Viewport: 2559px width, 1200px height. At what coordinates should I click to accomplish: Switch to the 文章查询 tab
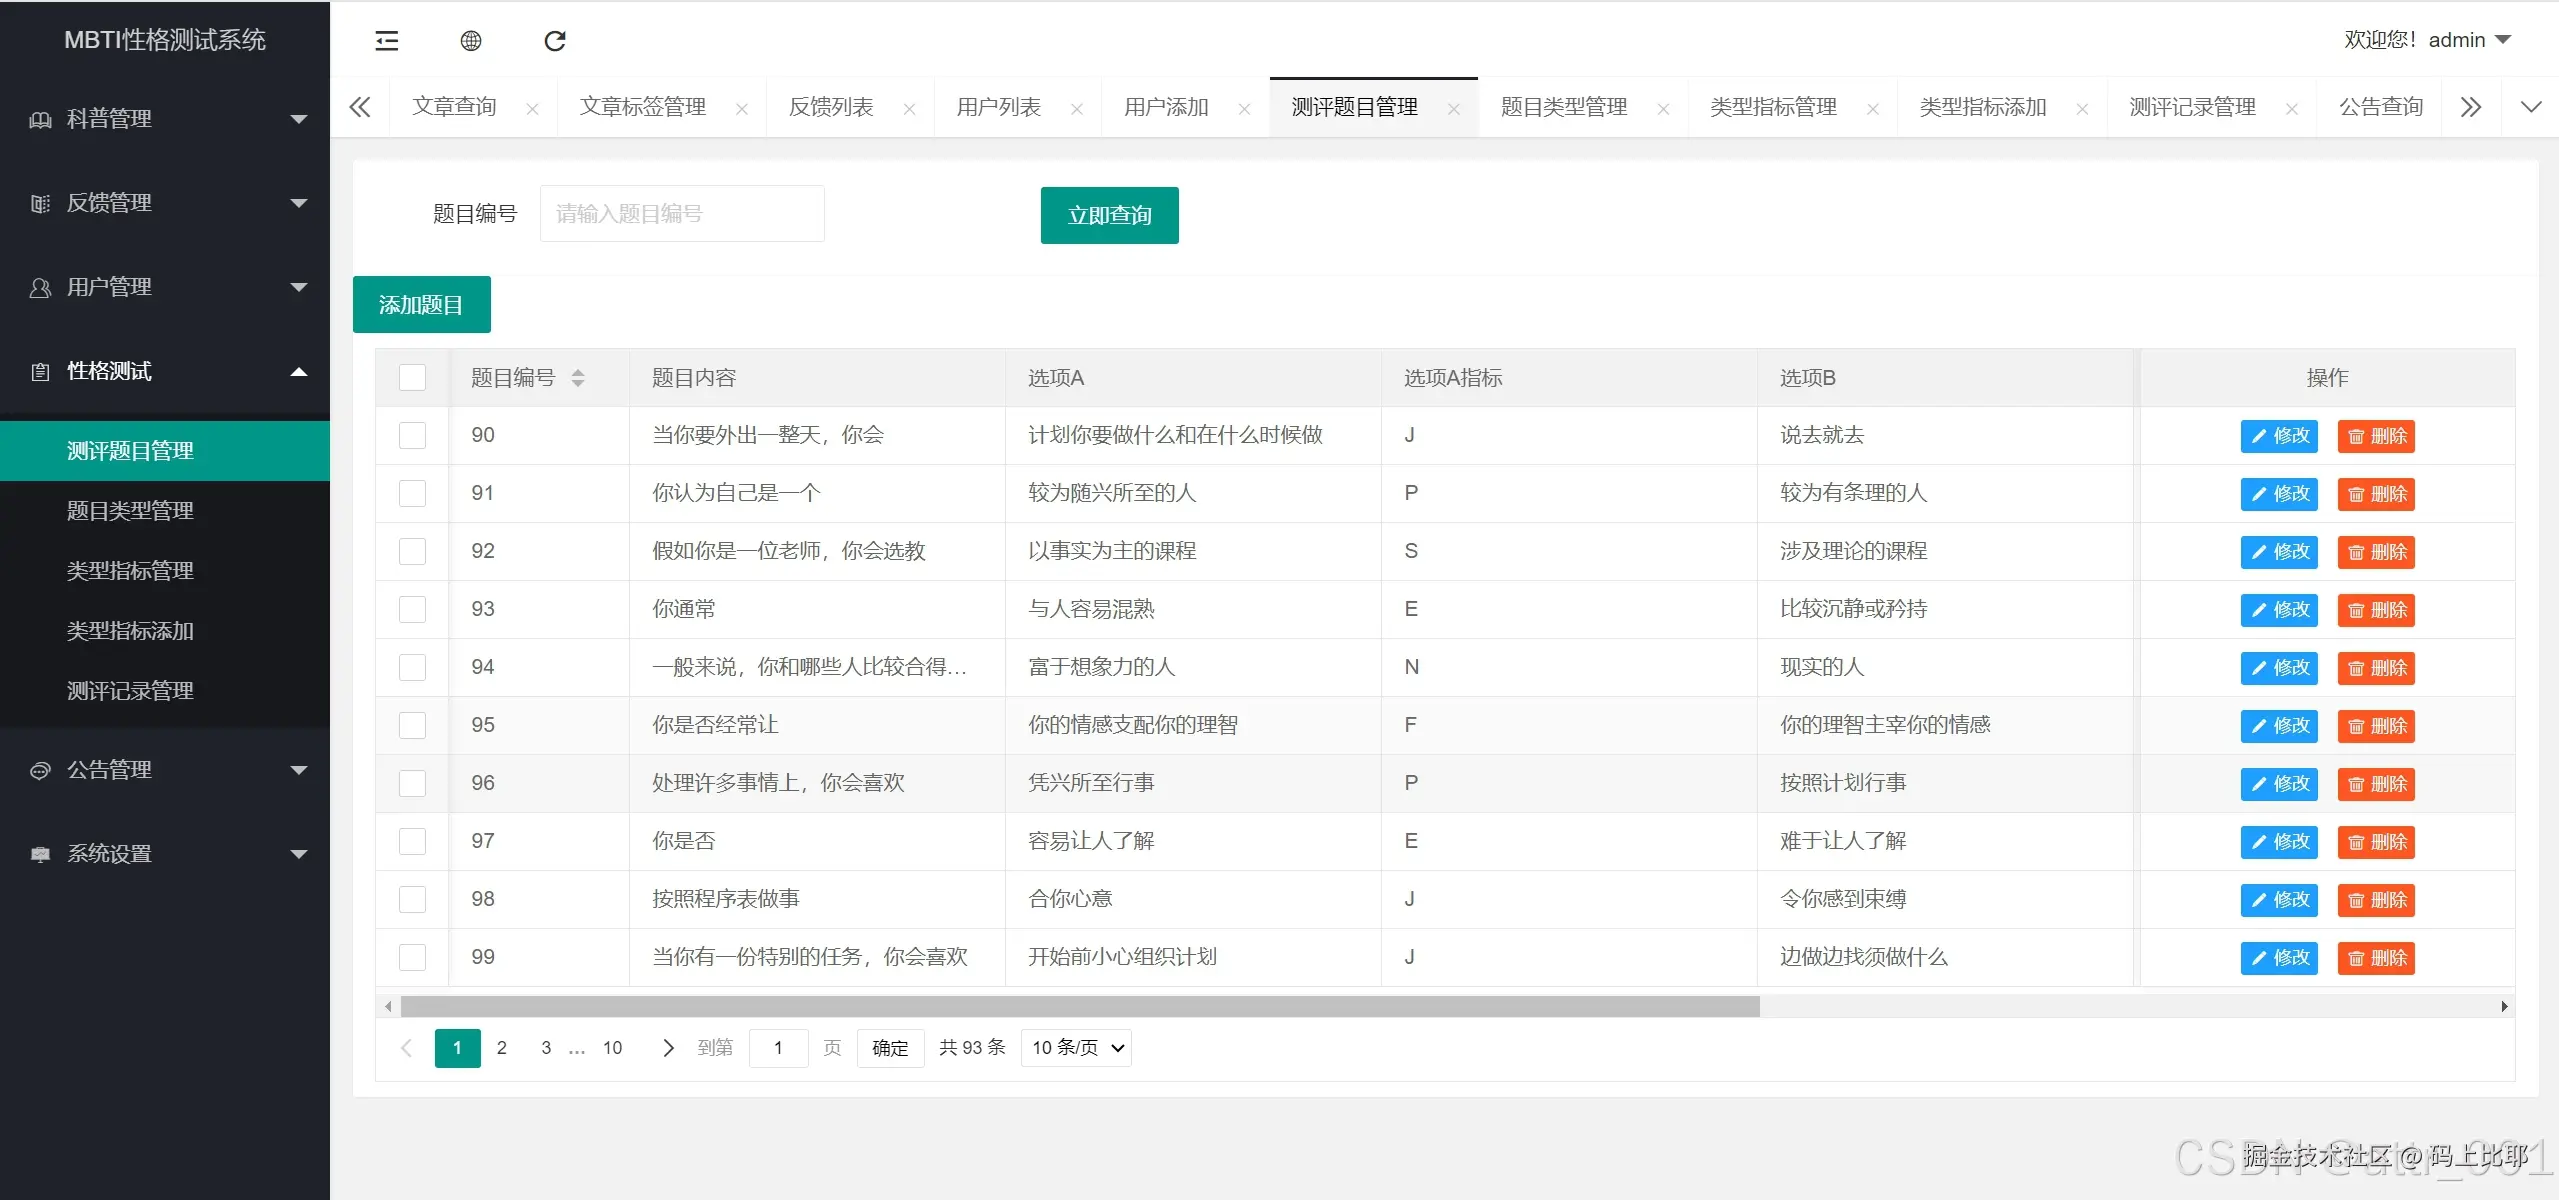454,107
